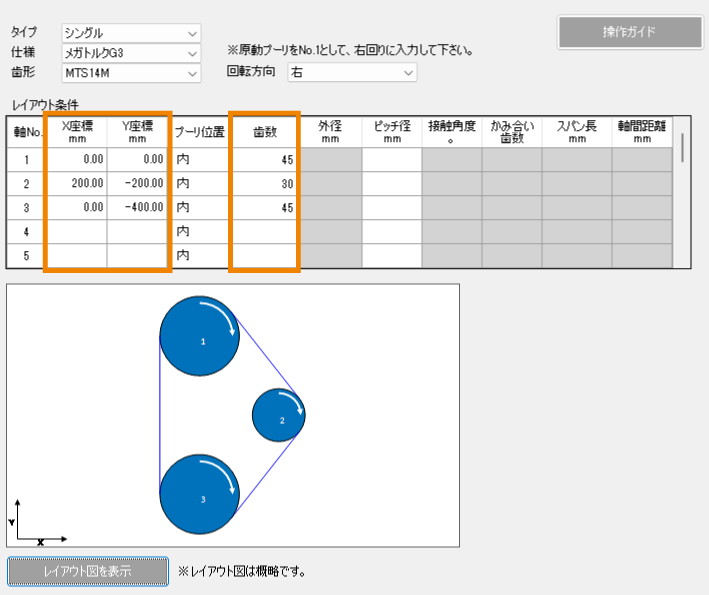Click ピッチ径 cell in row 5

(x=392, y=255)
